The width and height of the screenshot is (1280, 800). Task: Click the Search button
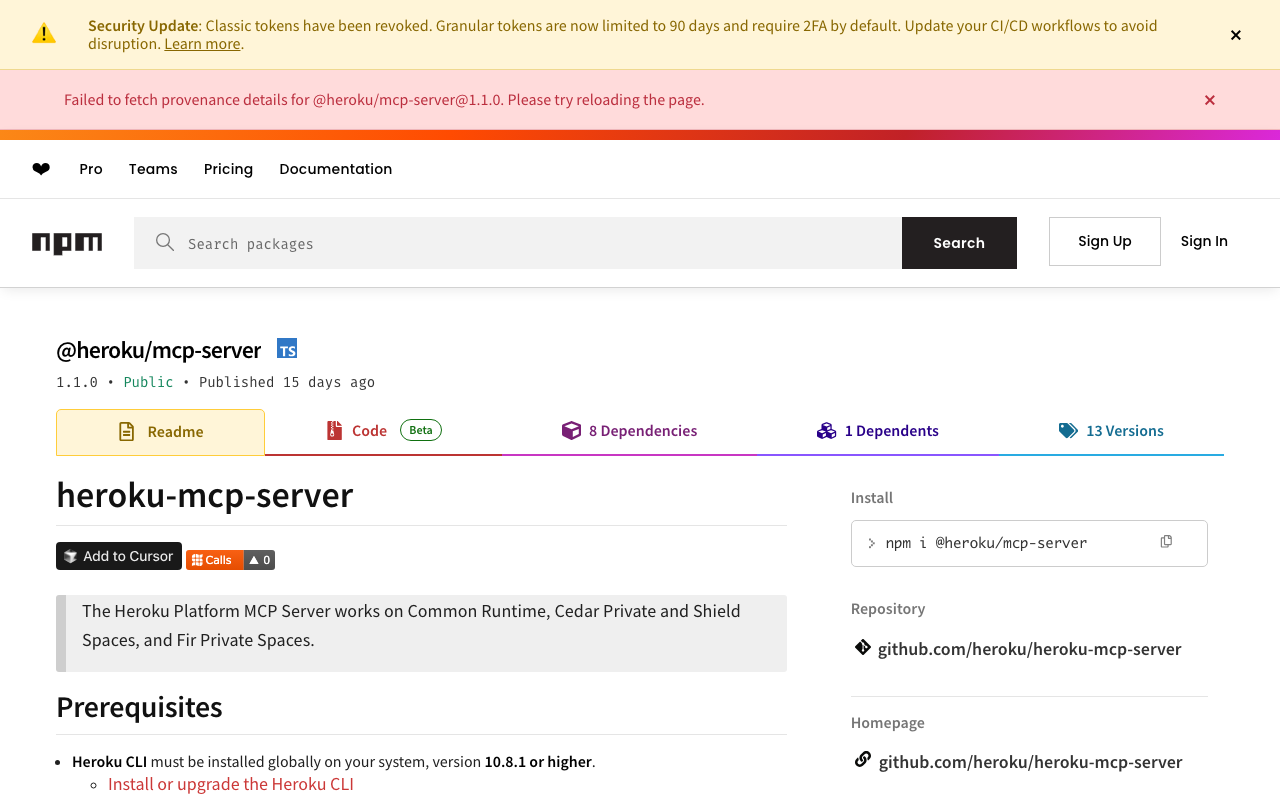click(x=959, y=243)
